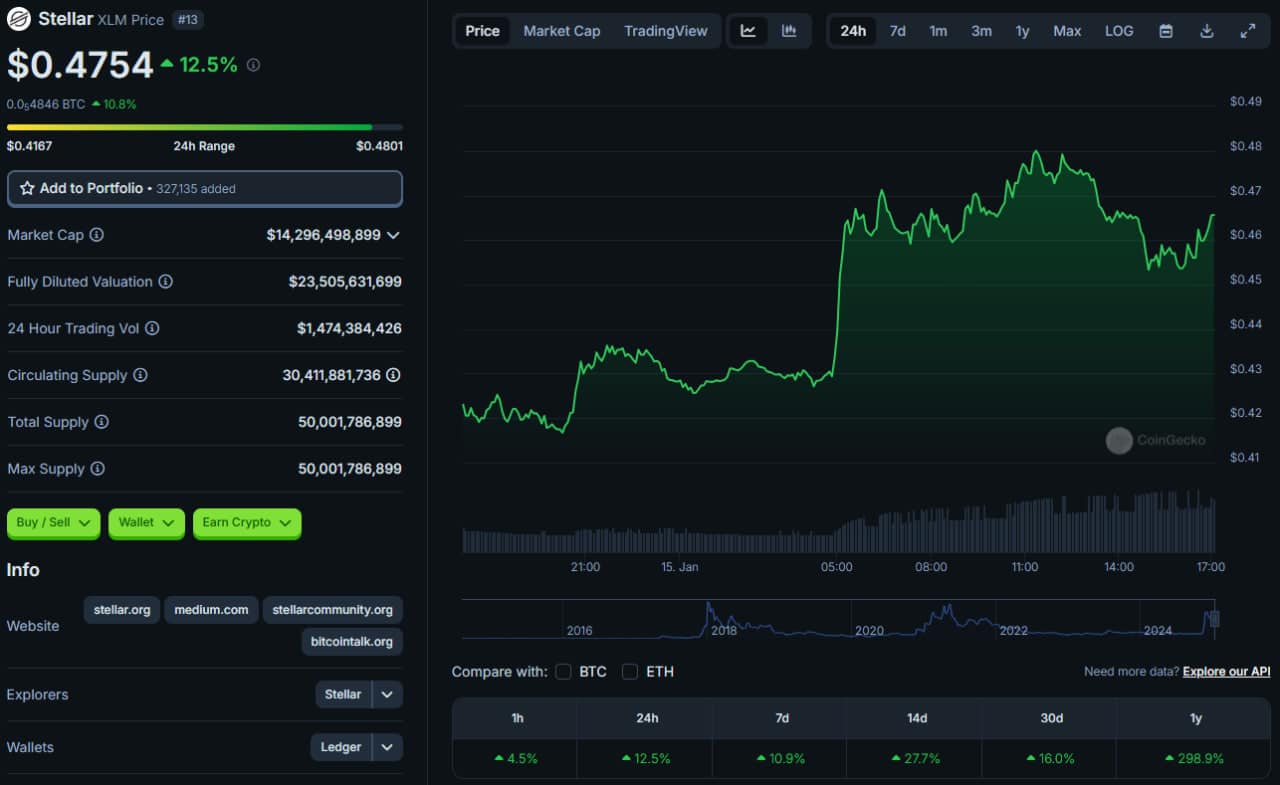The width and height of the screenshot is (1280, 785).
Task: Click the star icon in Add to Portfolio
Action: click(x=27, y=188)
